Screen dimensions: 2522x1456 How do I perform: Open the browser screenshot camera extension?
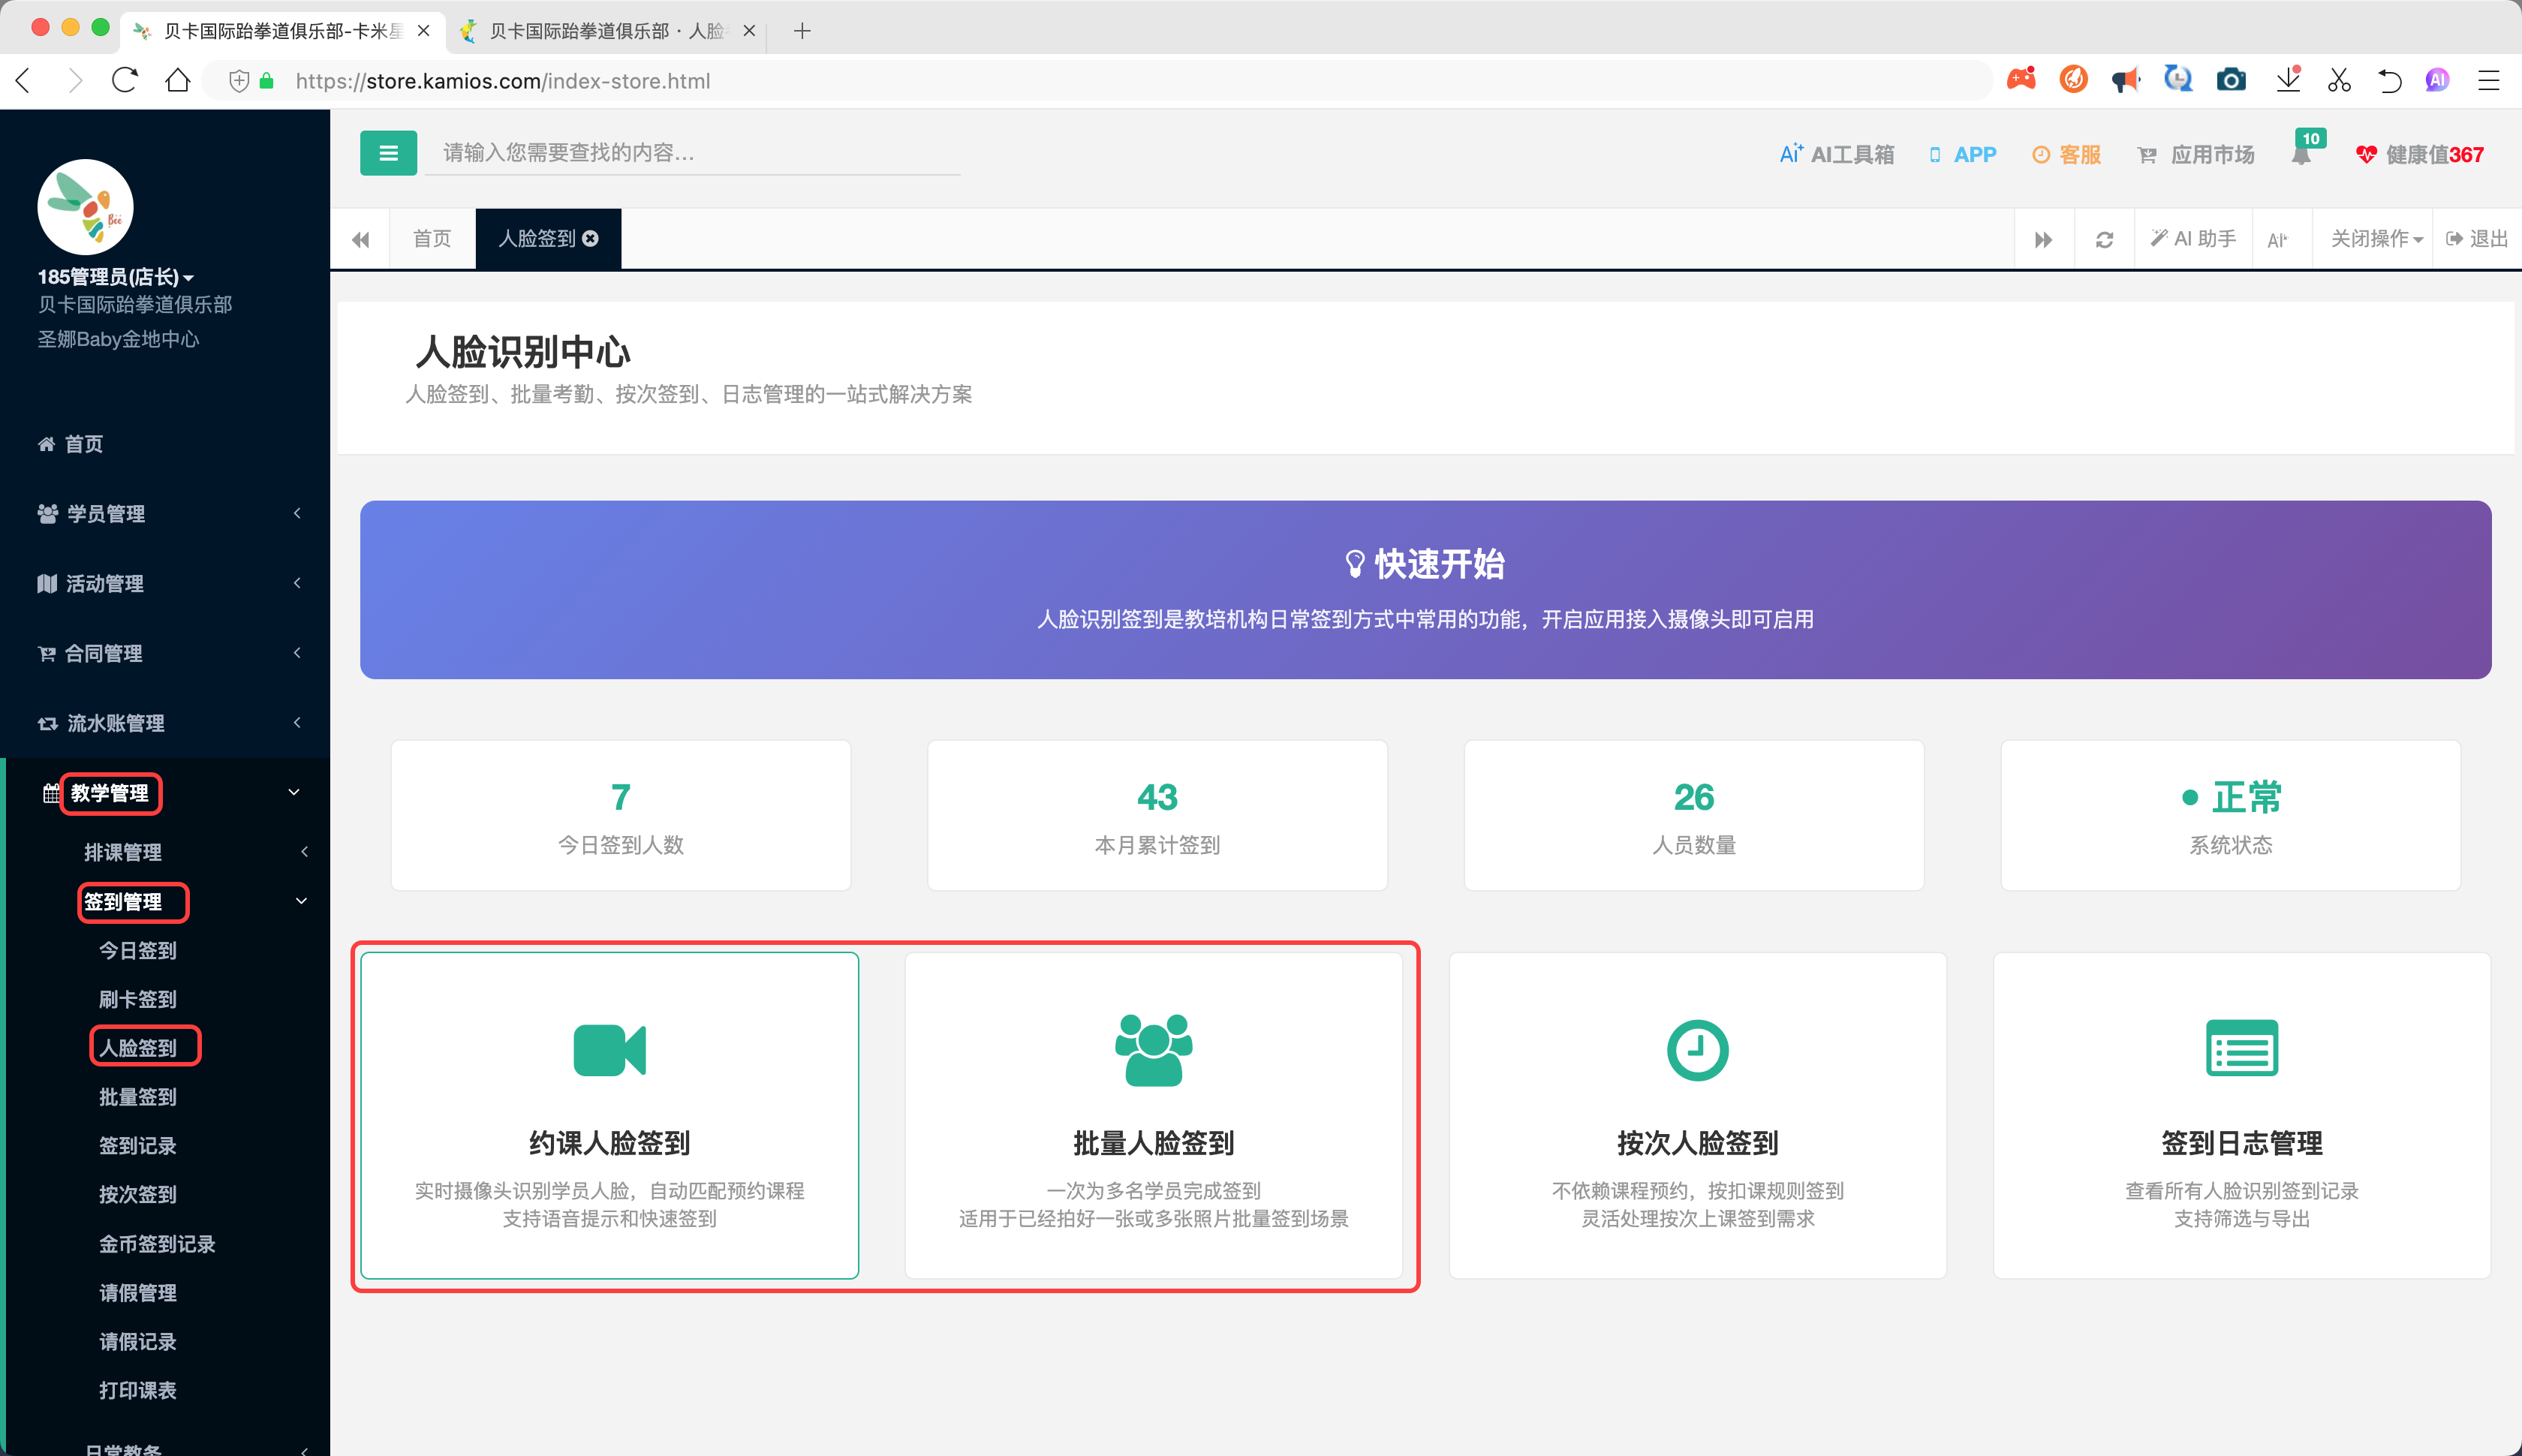[2231, 80]
